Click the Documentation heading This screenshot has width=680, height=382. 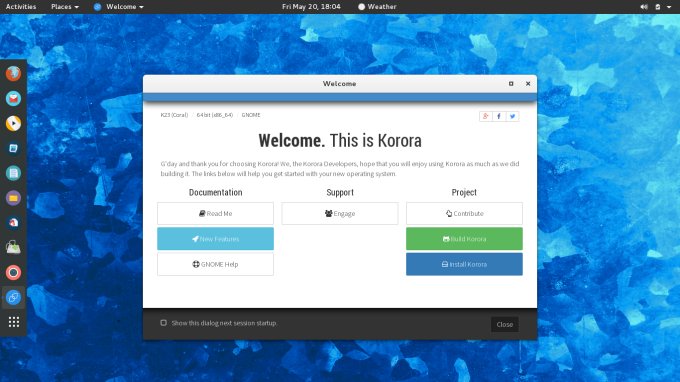point(216,193)
